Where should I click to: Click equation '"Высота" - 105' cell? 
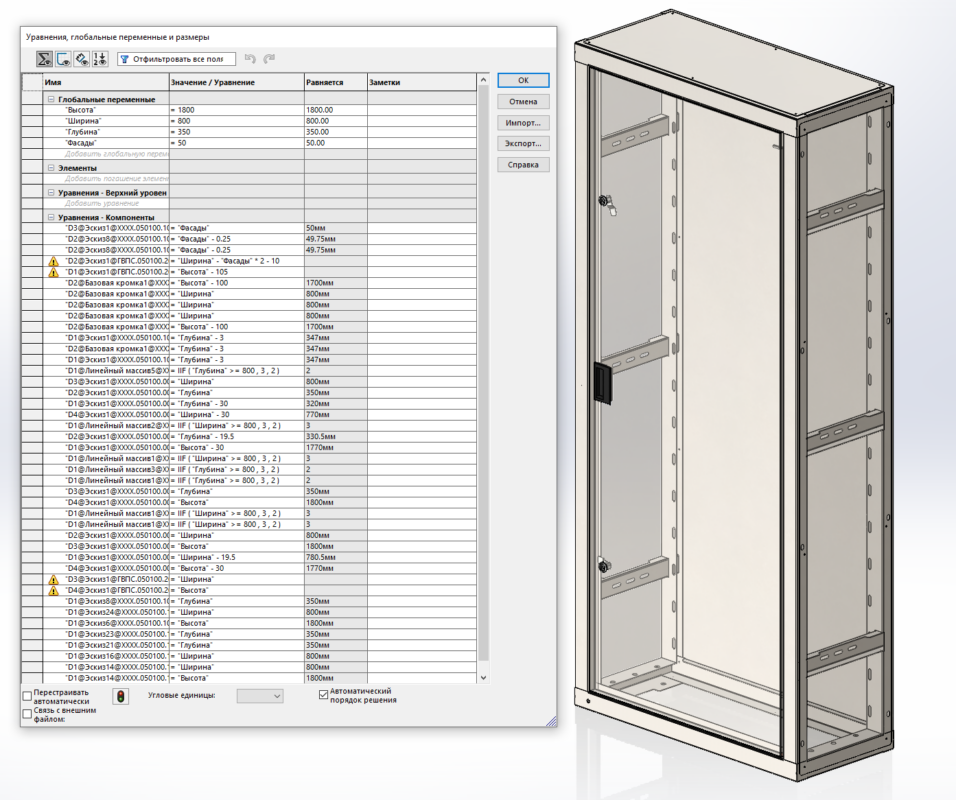tap(237, 272)
